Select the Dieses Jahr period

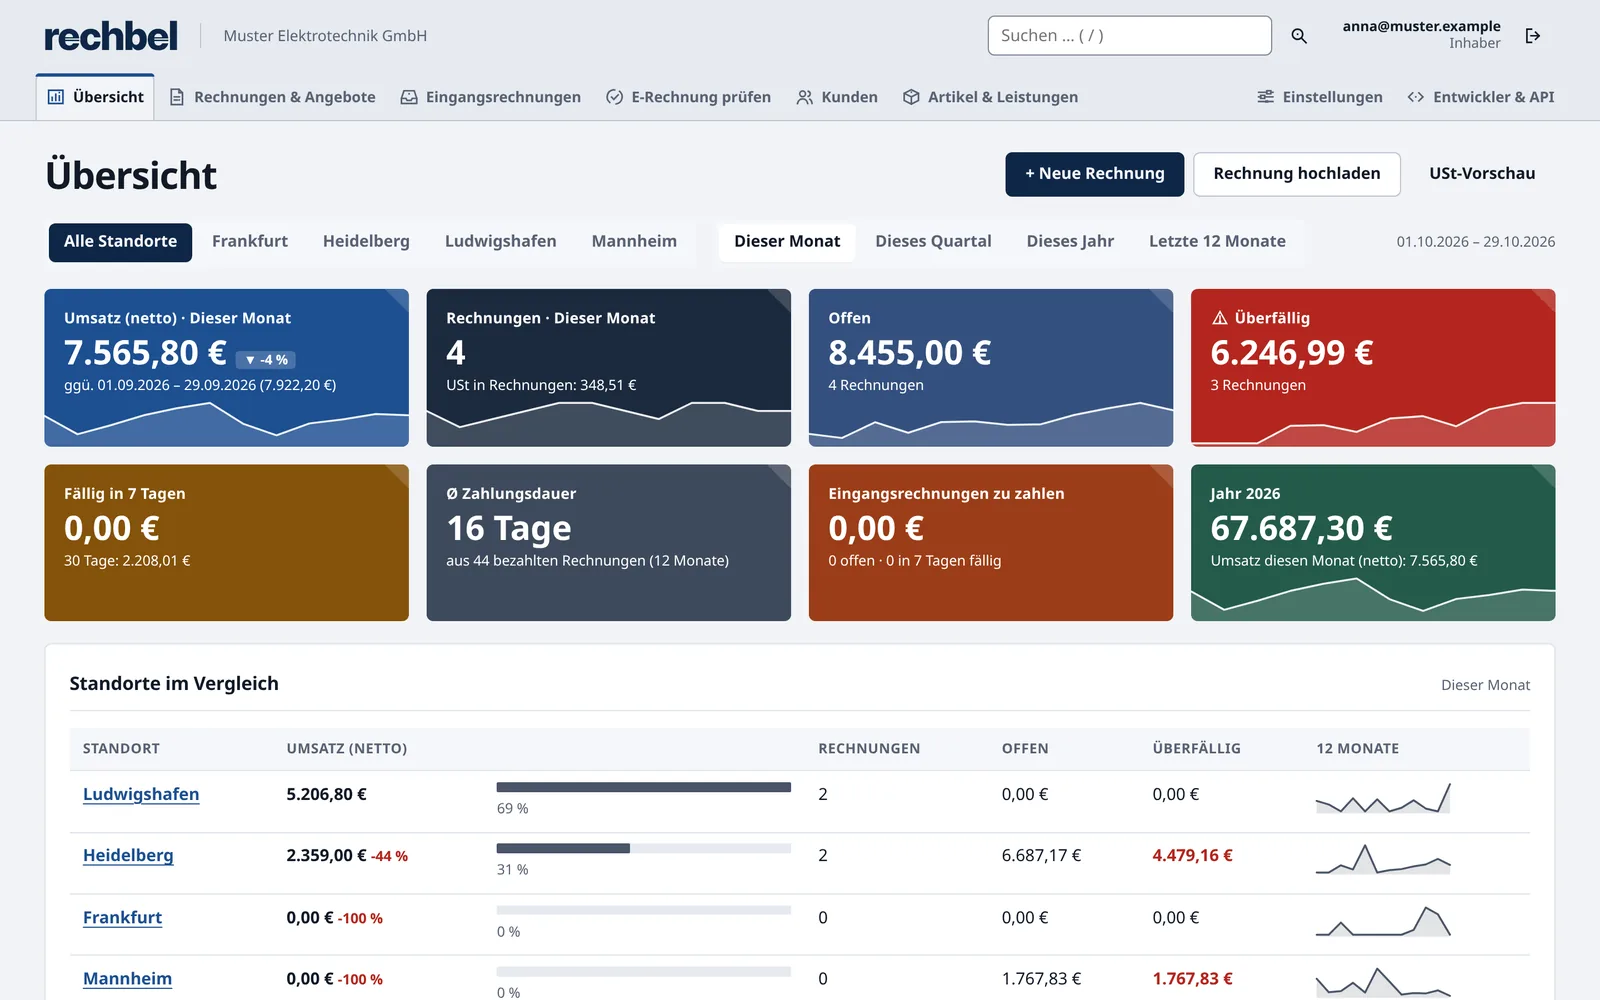1070,242
